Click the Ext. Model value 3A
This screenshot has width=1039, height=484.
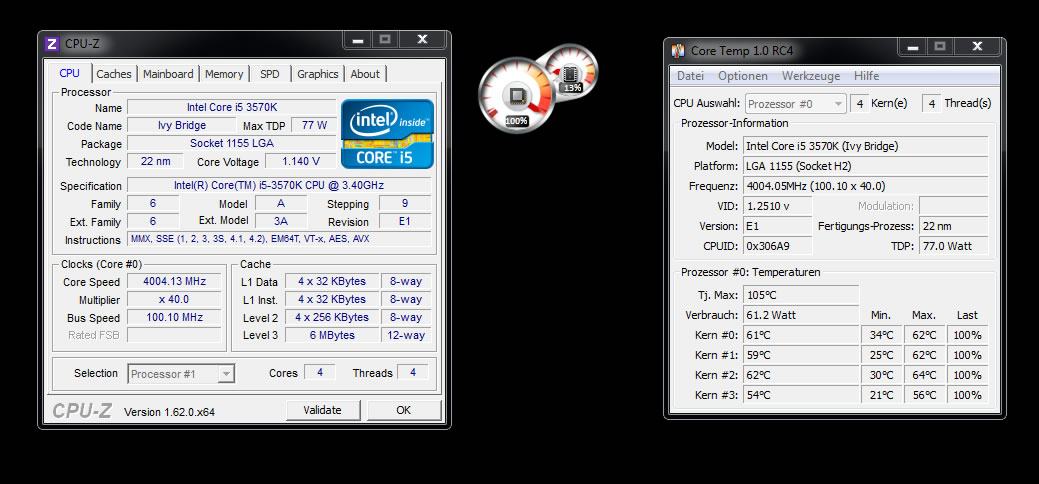[281, 221]
